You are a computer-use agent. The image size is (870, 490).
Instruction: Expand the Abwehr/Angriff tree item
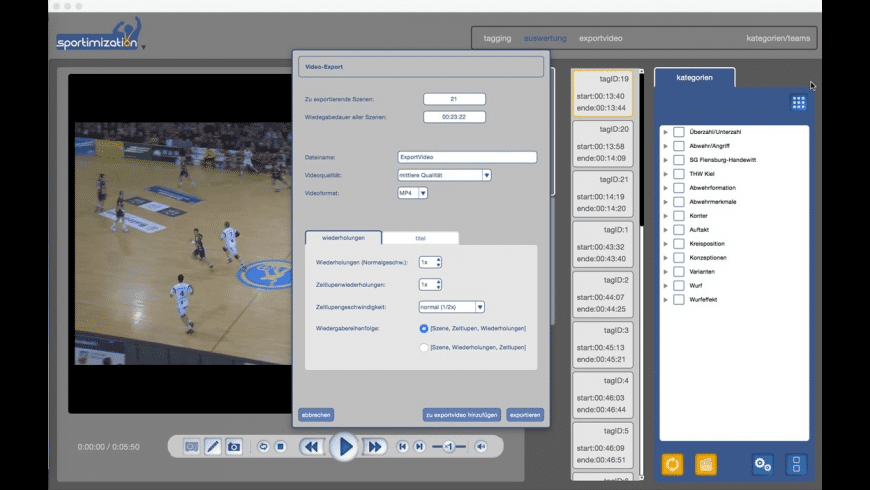point(666,146)
